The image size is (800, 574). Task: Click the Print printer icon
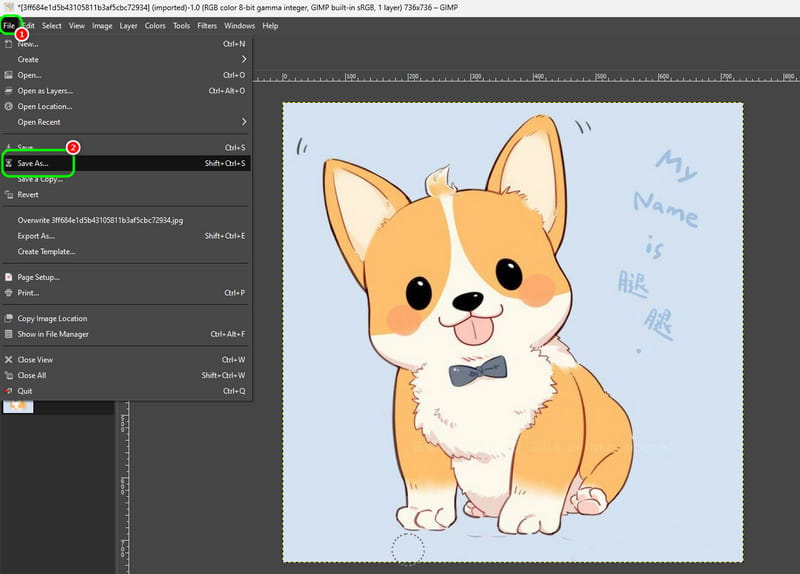9,293
